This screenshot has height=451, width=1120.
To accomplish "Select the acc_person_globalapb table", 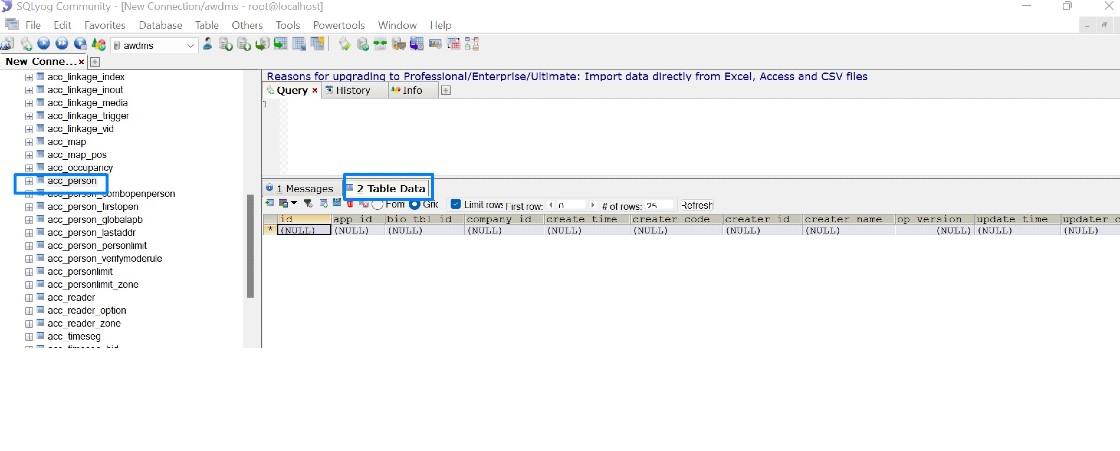I will tap(93, 219).
